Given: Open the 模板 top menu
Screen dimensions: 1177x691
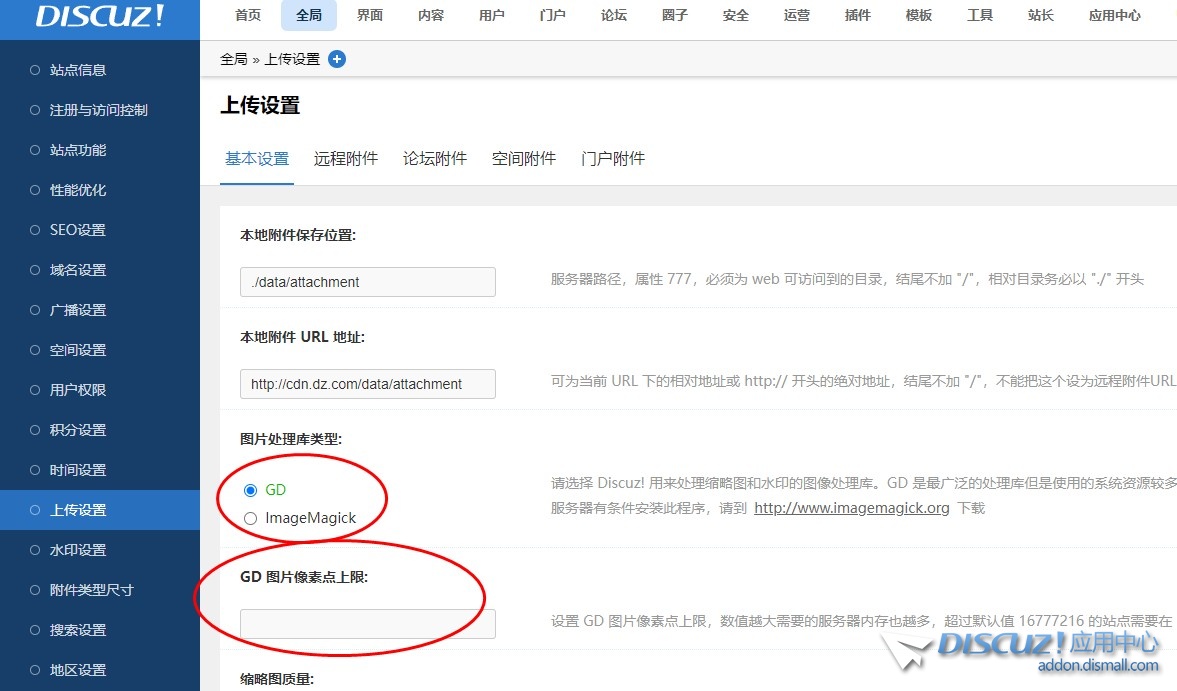Looking at the screenshot, I should coord(919,16).
